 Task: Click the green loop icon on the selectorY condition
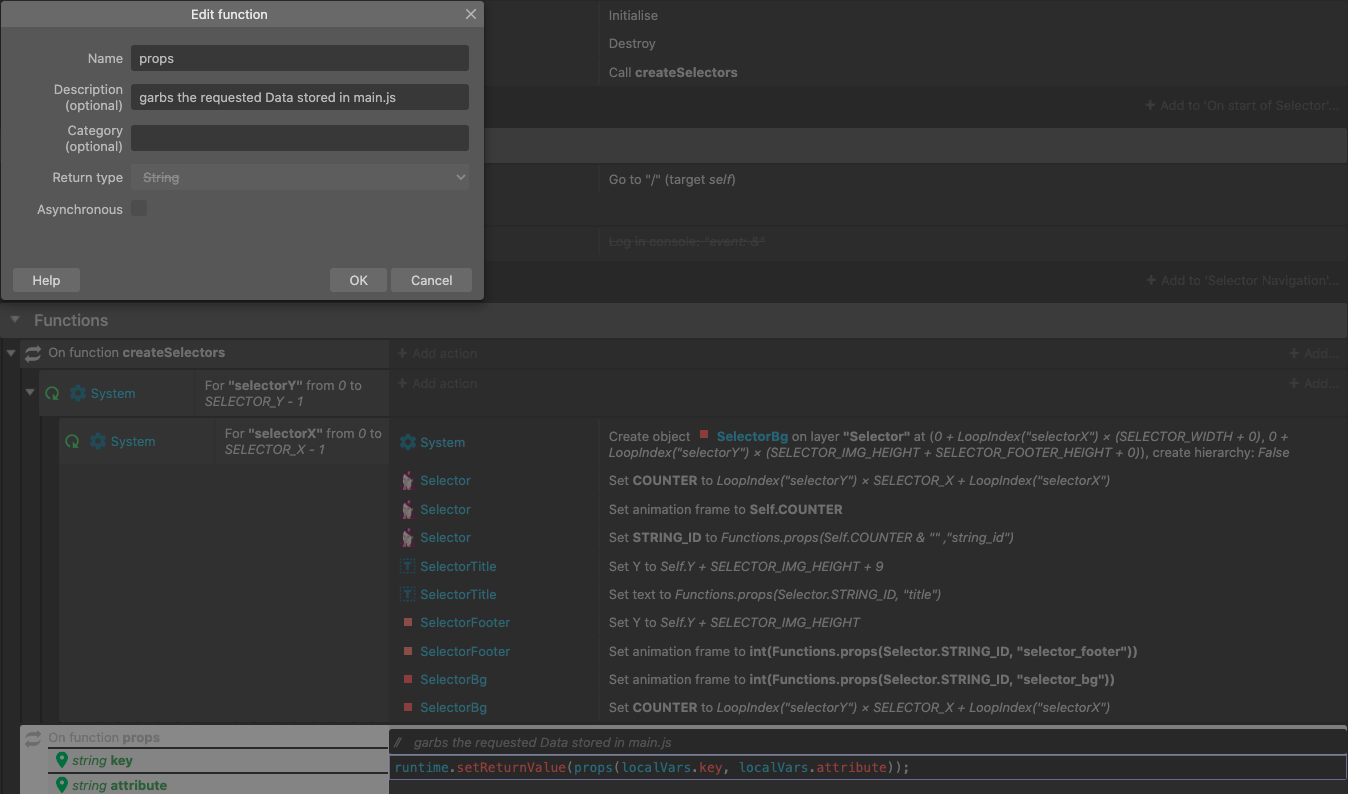click(x=52, y=394)
